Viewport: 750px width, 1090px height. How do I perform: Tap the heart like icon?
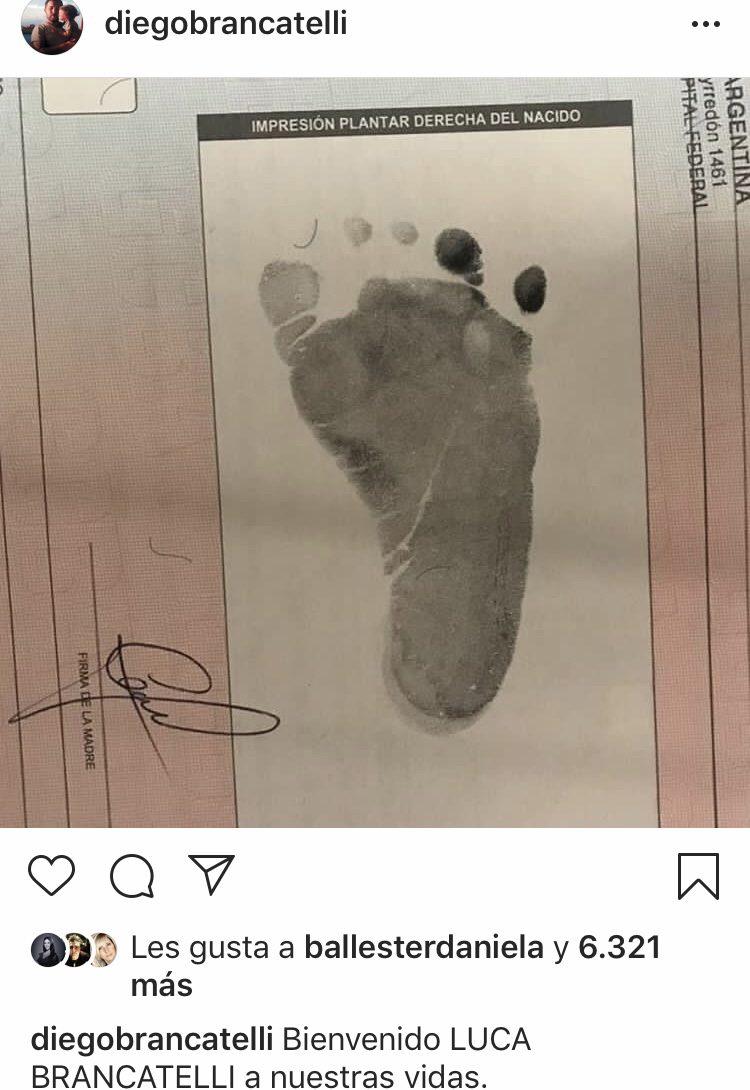tap(51, 875)
